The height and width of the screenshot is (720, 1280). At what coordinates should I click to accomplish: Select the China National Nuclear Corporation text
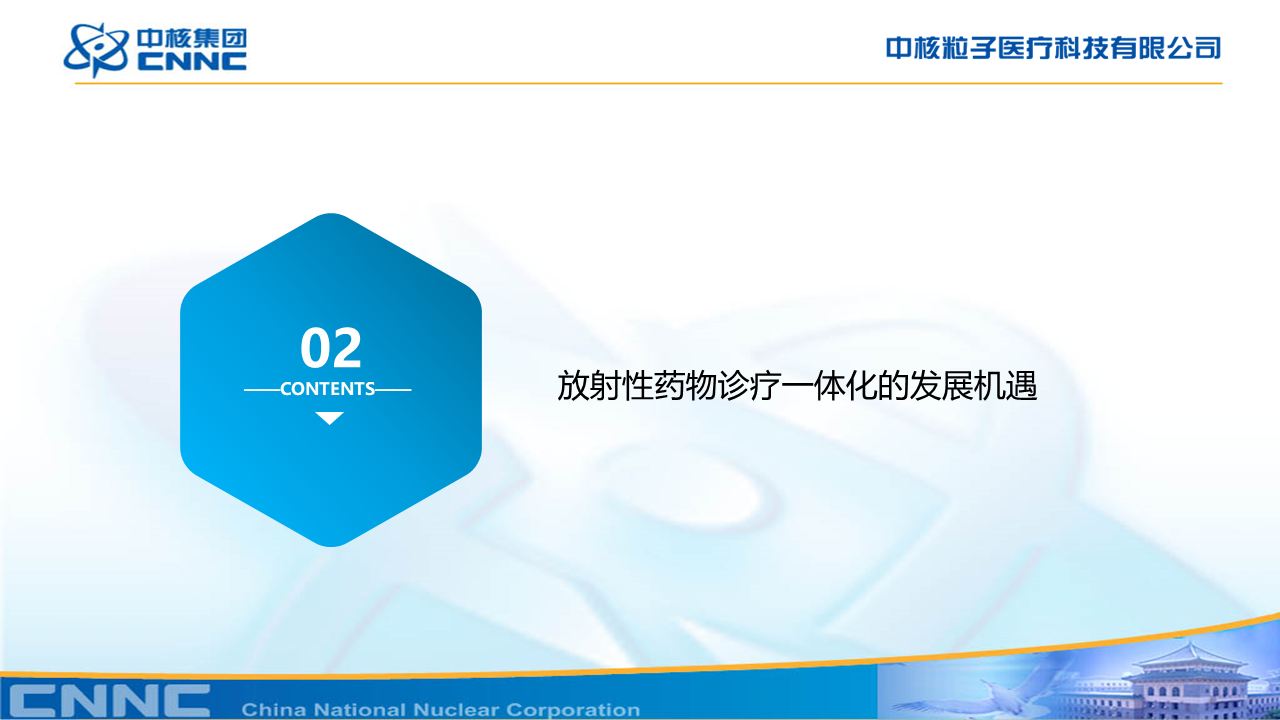click(440, 710)
